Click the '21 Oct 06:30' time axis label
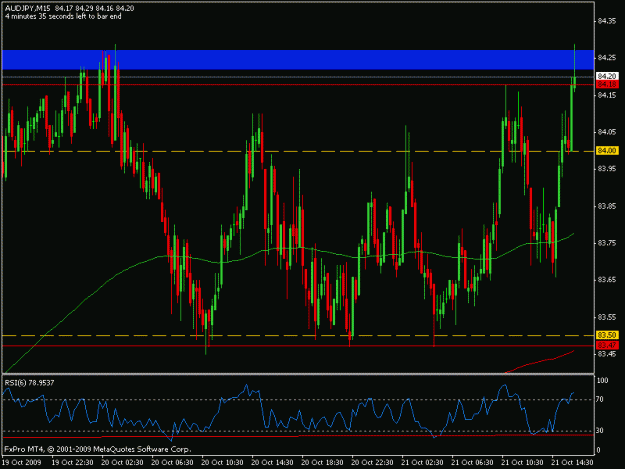Image resolution: width=625 pixels, height=469 pixels. pos(472,462)
